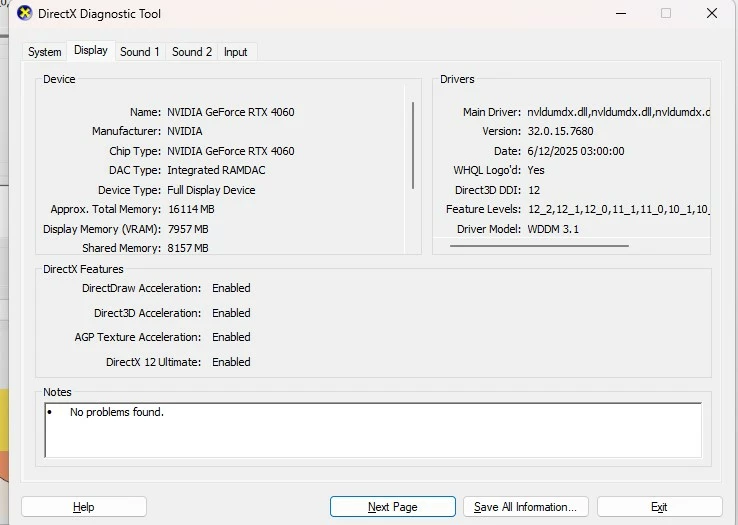Image resolution: width=738 pixels, height=525 pixels.
Task: Click the WHQL Logo'd Yes value
Action: 536,170
